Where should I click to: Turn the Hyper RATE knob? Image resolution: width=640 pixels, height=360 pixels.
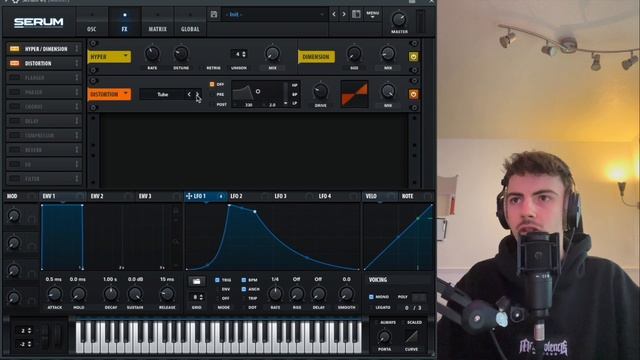pos(152,54)
